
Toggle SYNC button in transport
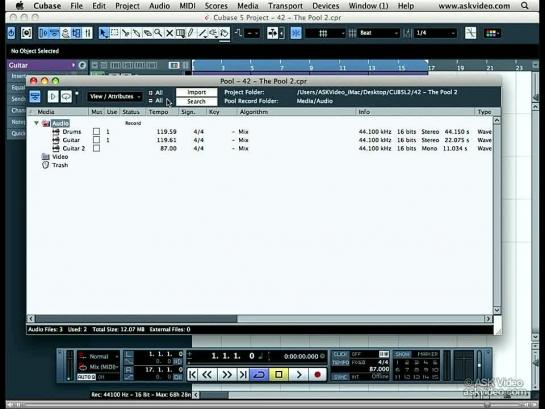click(340, 377)
